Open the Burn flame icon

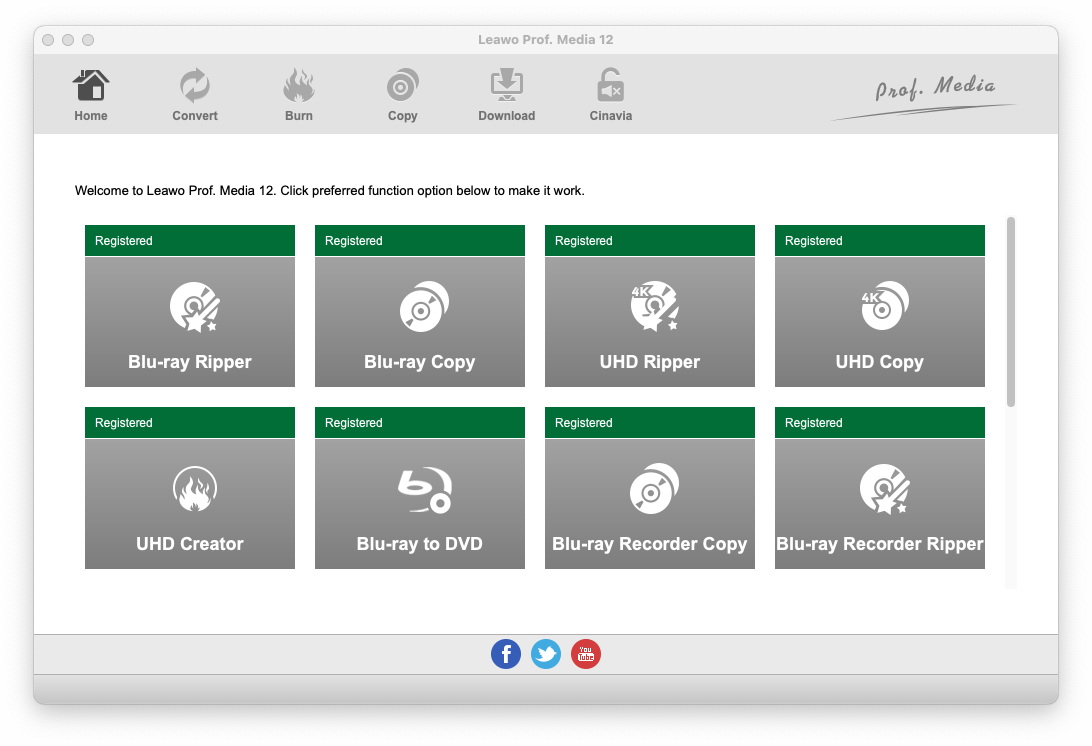298,95
